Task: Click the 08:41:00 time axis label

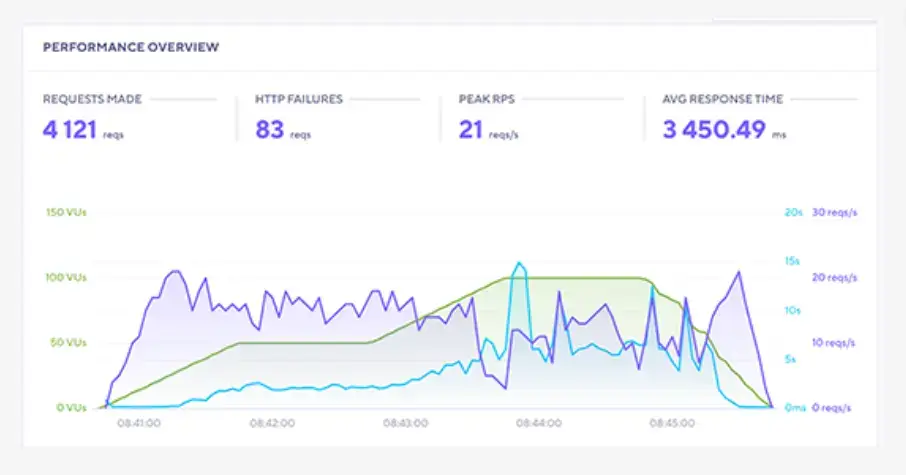Action: tap(136, 424)
